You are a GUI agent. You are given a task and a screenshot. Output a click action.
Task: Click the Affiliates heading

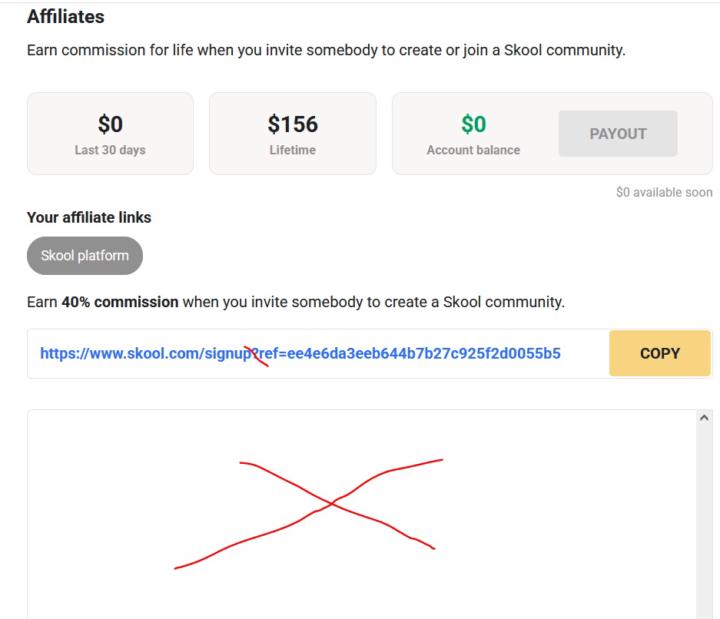coord(65,17)
